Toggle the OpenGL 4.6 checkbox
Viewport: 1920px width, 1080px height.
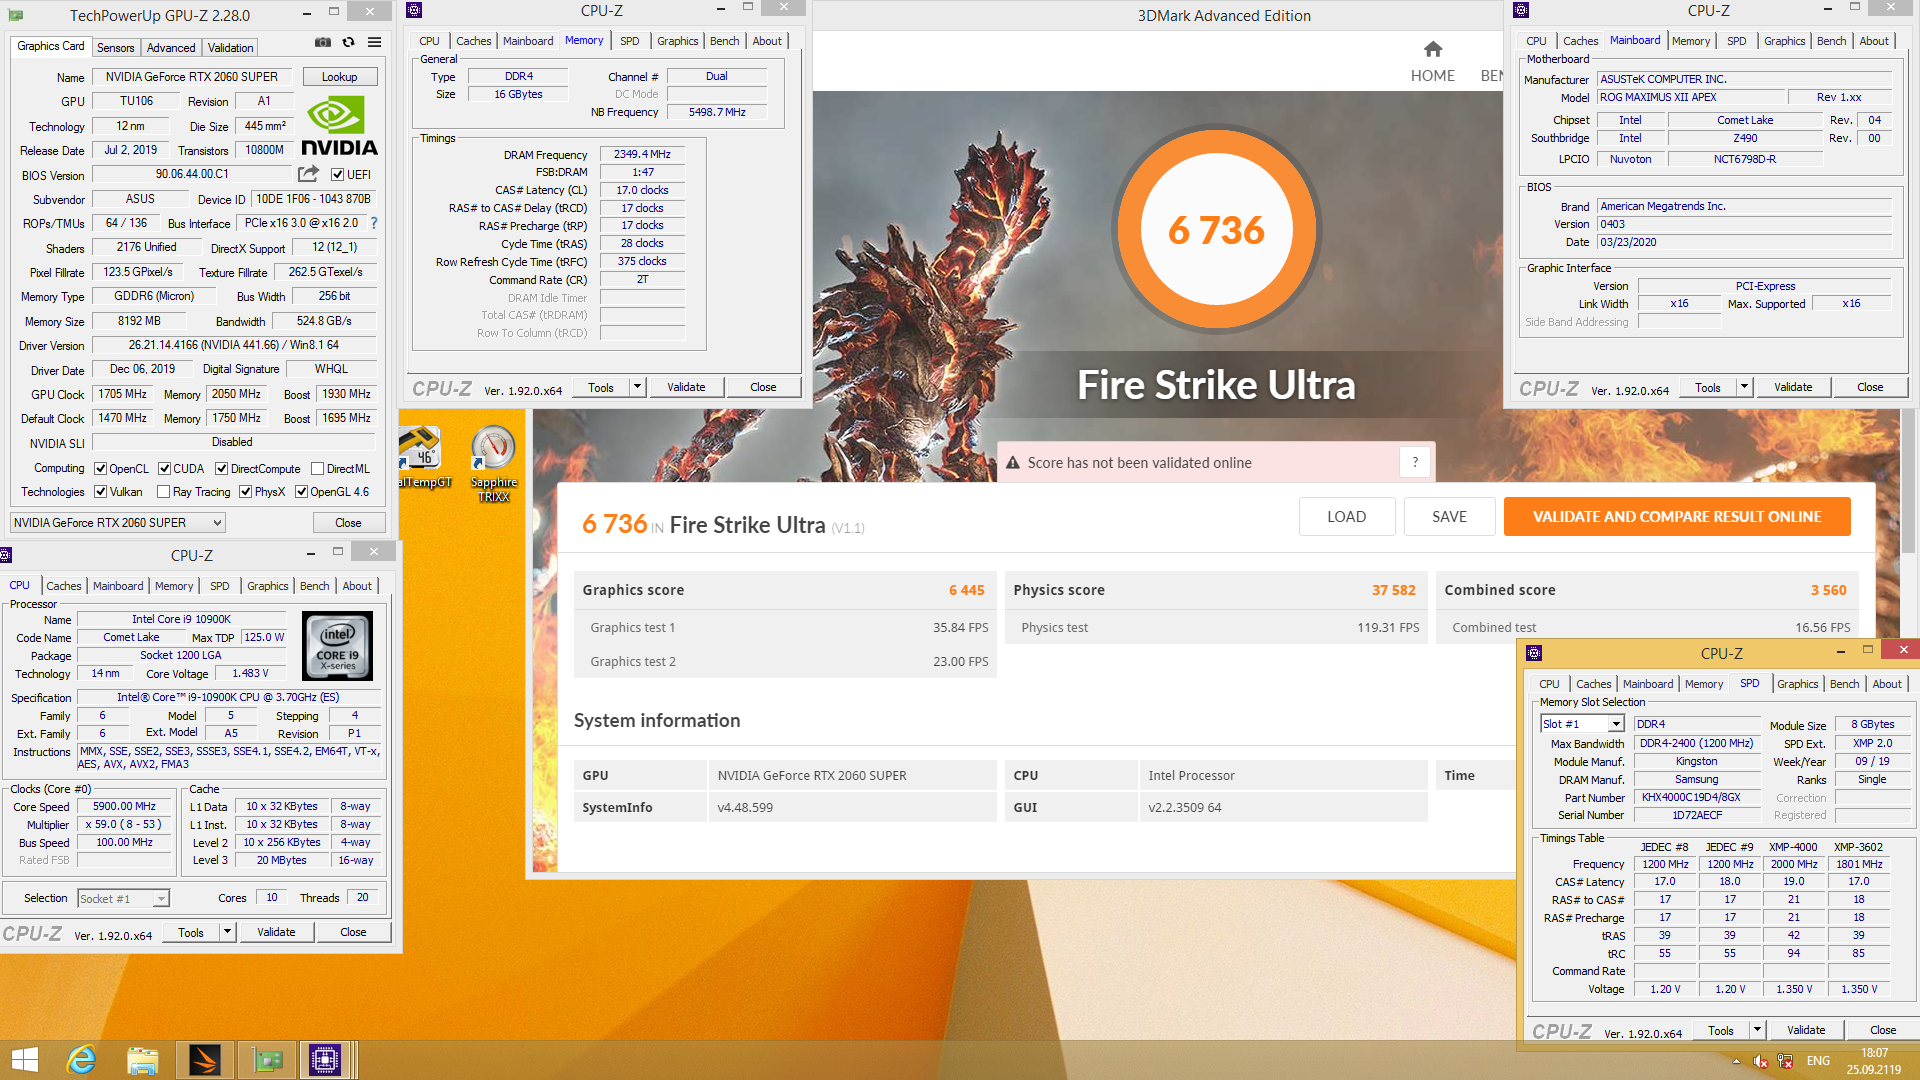301,492
